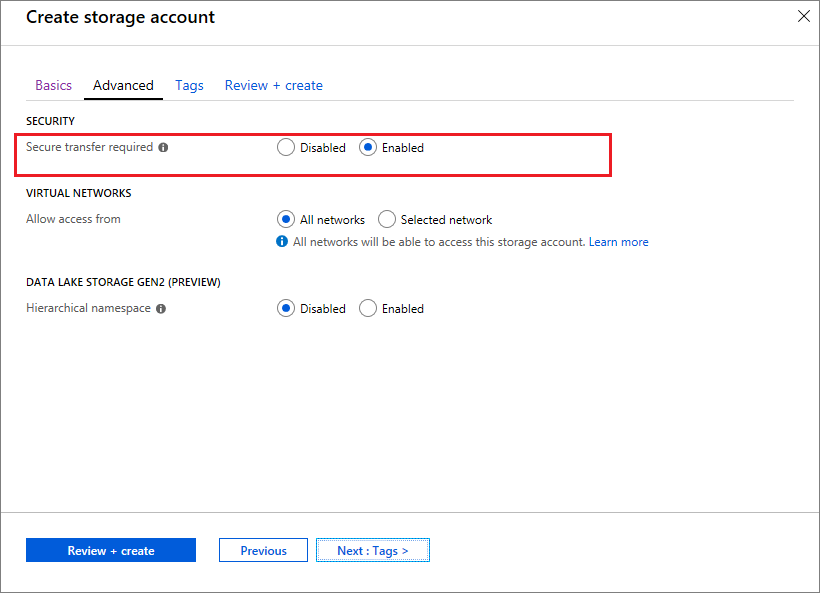This screenshot has height=593, width=820.
Task: Set Secure transfer required to Disabled
Action: pos(286,148)
